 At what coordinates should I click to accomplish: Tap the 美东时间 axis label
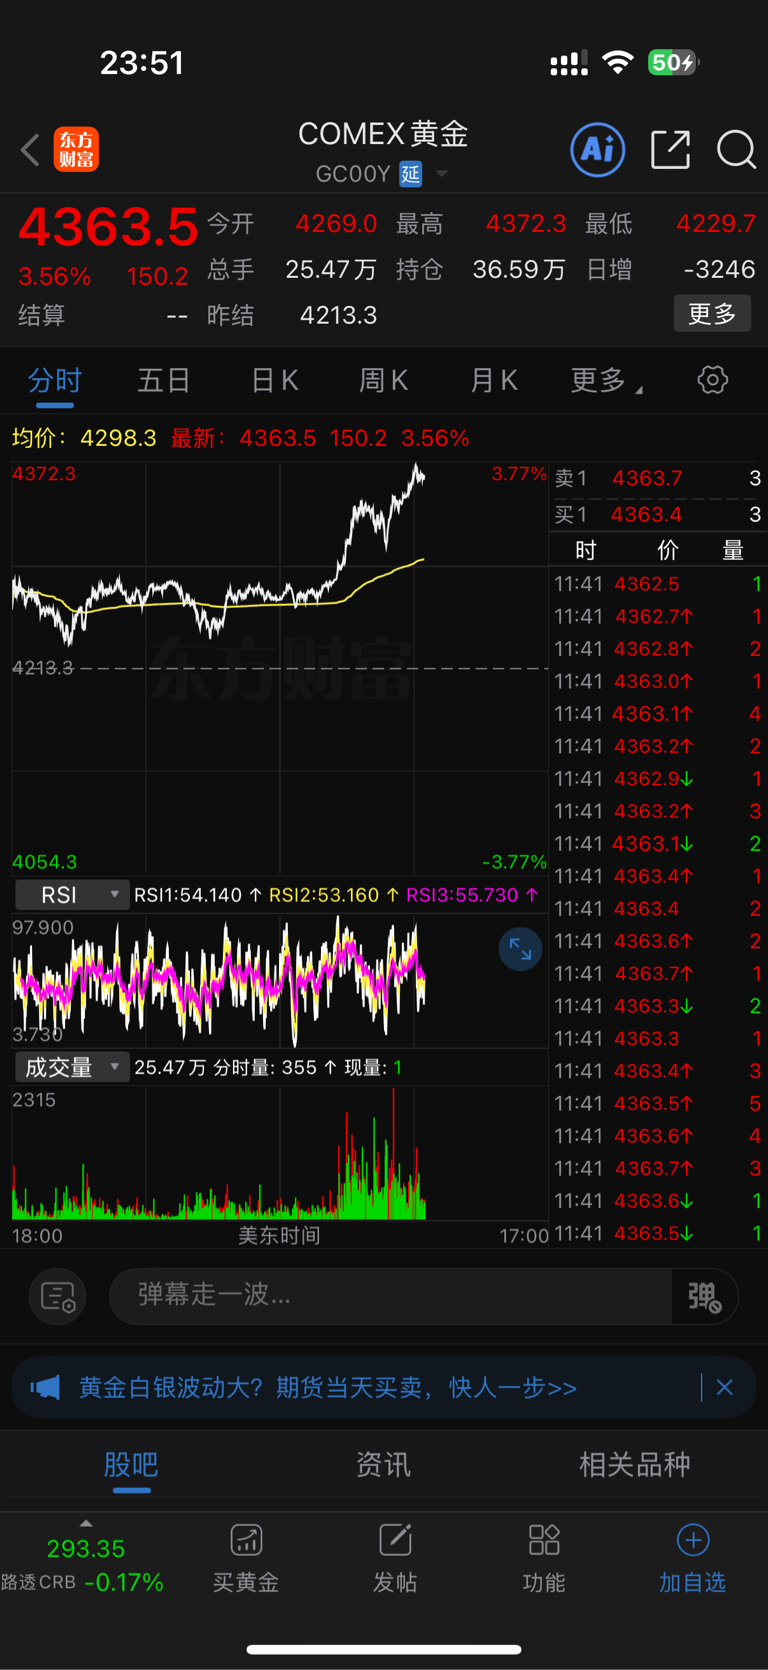coord(279,1235)
